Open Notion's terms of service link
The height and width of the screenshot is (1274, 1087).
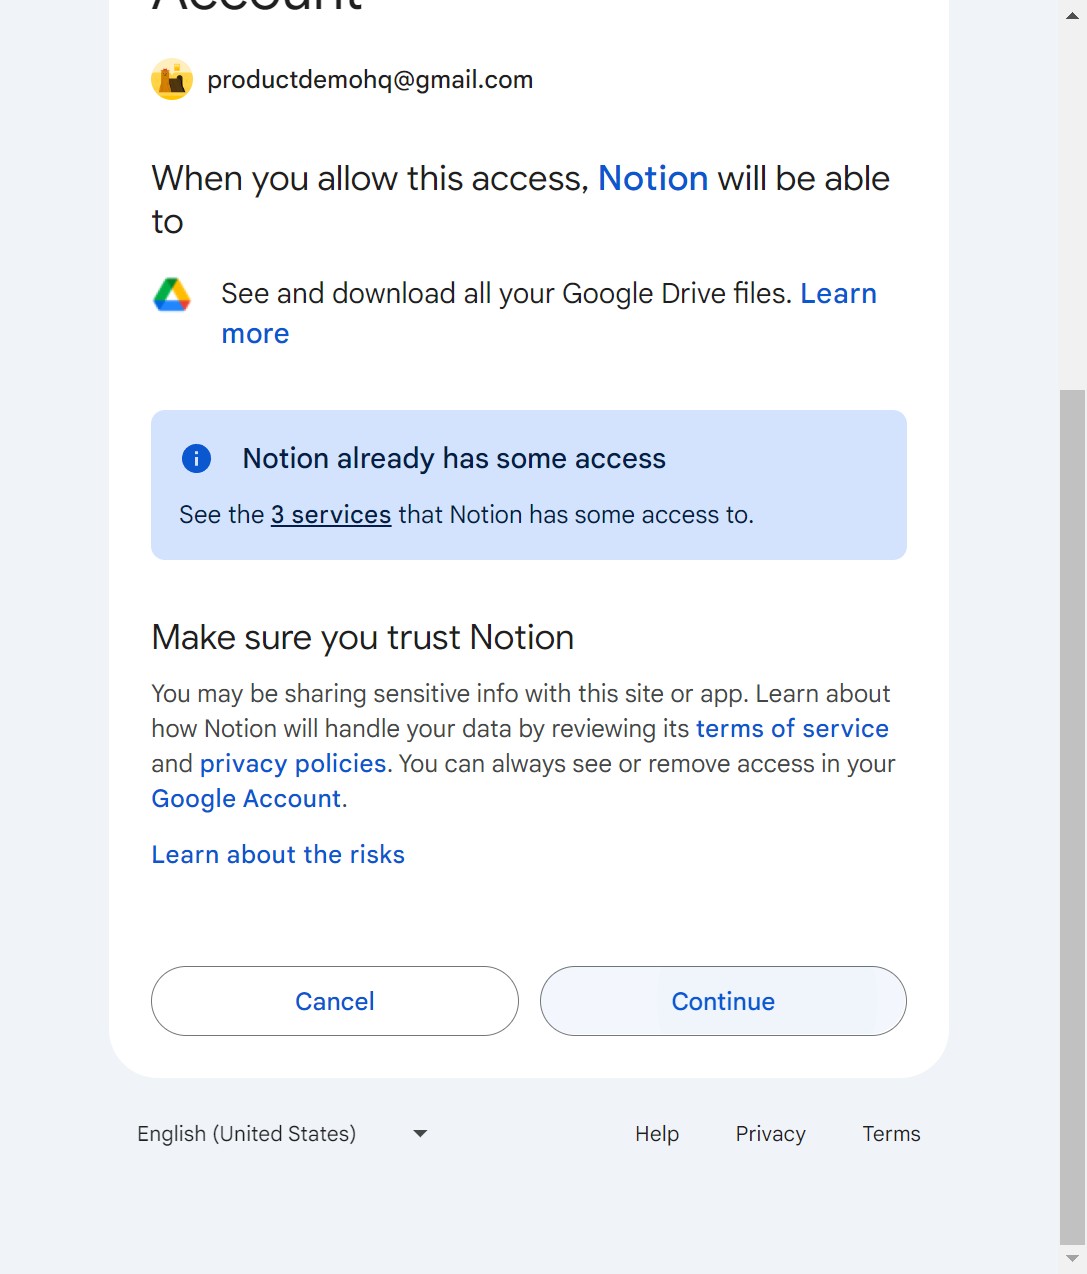pos(792,728)
